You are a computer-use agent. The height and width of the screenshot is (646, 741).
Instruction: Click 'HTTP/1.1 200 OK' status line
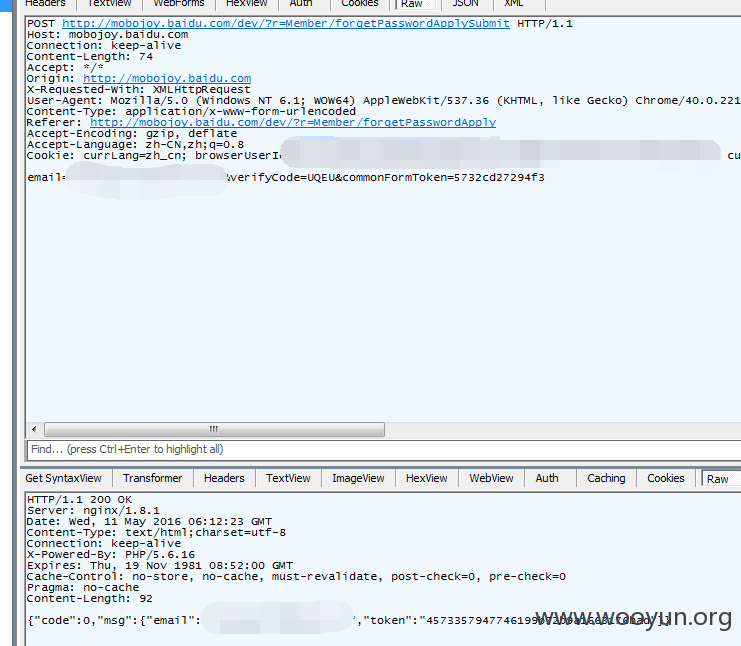(x=79, y=500)
